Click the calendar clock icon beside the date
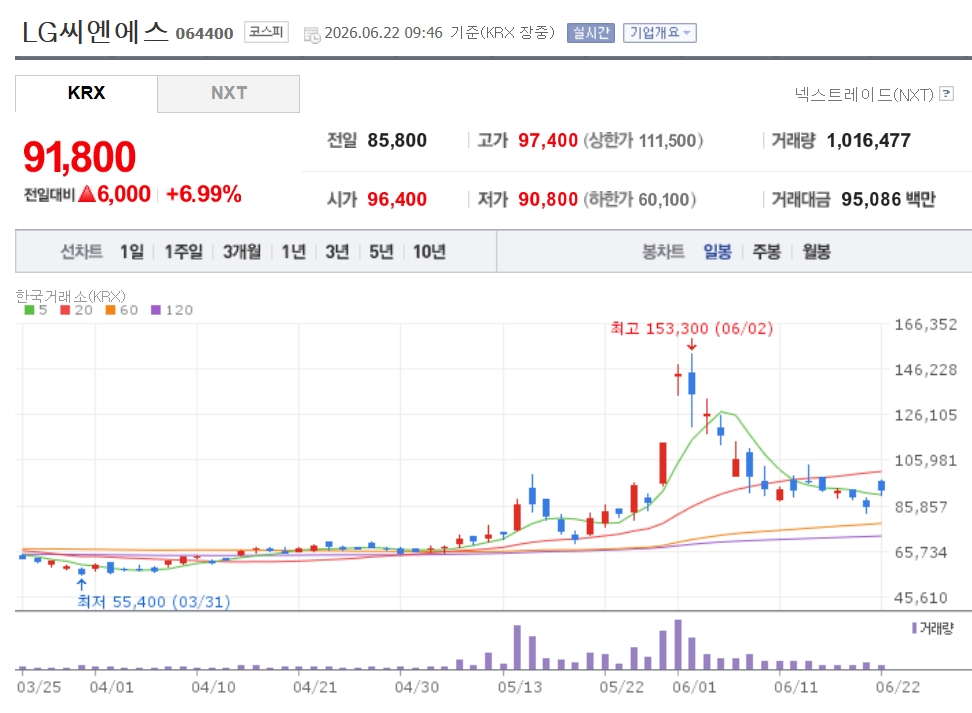 pyautogui.click(x=312, y=35)
